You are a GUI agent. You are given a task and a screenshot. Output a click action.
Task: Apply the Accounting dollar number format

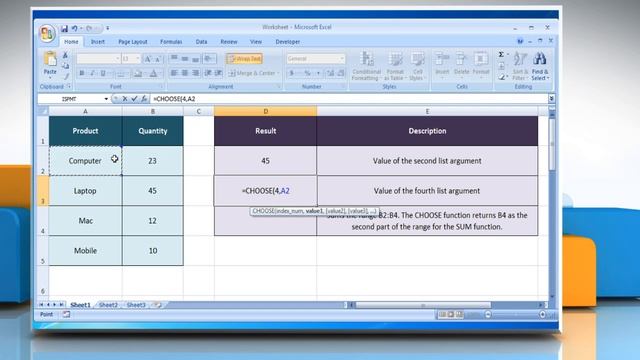[291, 73]
